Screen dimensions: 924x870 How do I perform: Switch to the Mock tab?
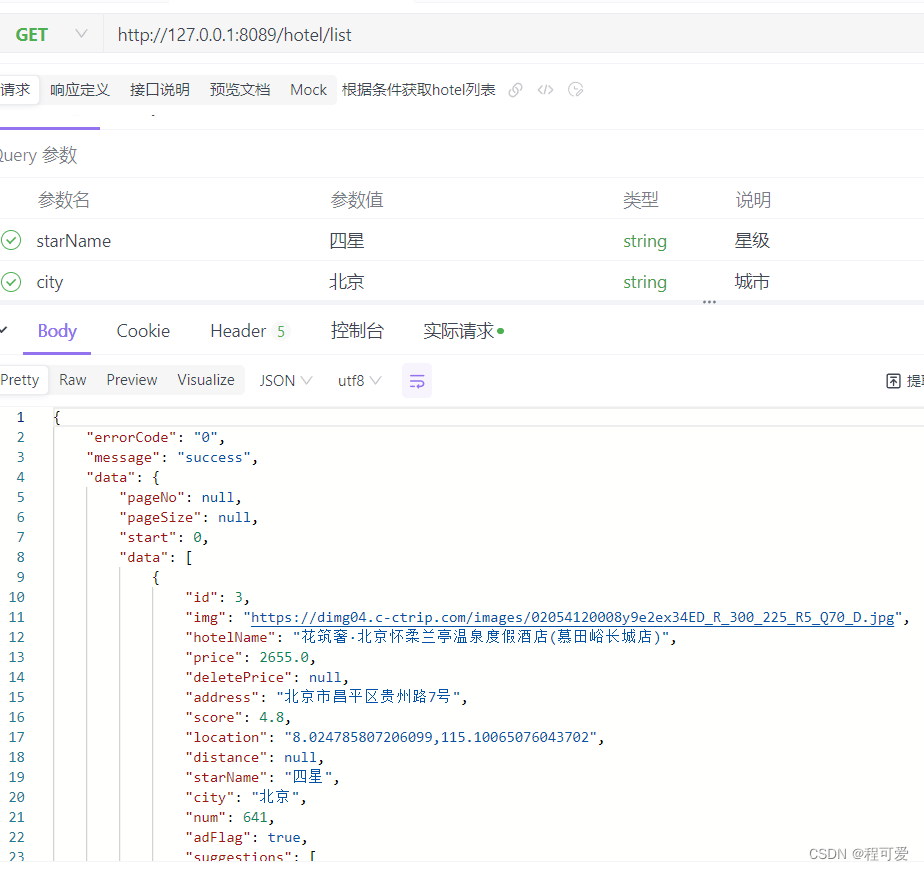(308, 90)
